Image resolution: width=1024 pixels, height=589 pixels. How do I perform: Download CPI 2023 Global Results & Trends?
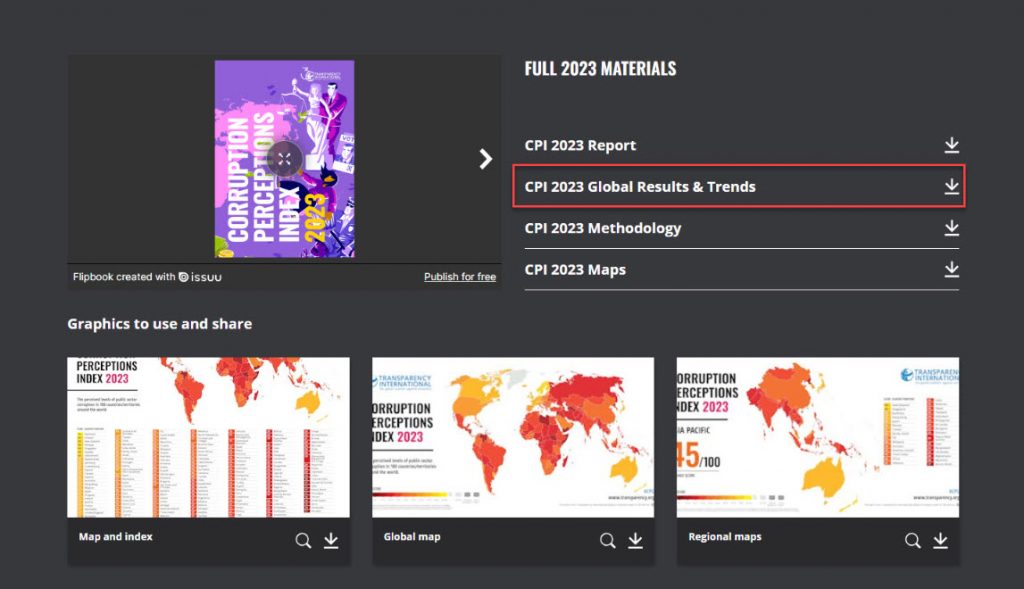pos(951,187)
